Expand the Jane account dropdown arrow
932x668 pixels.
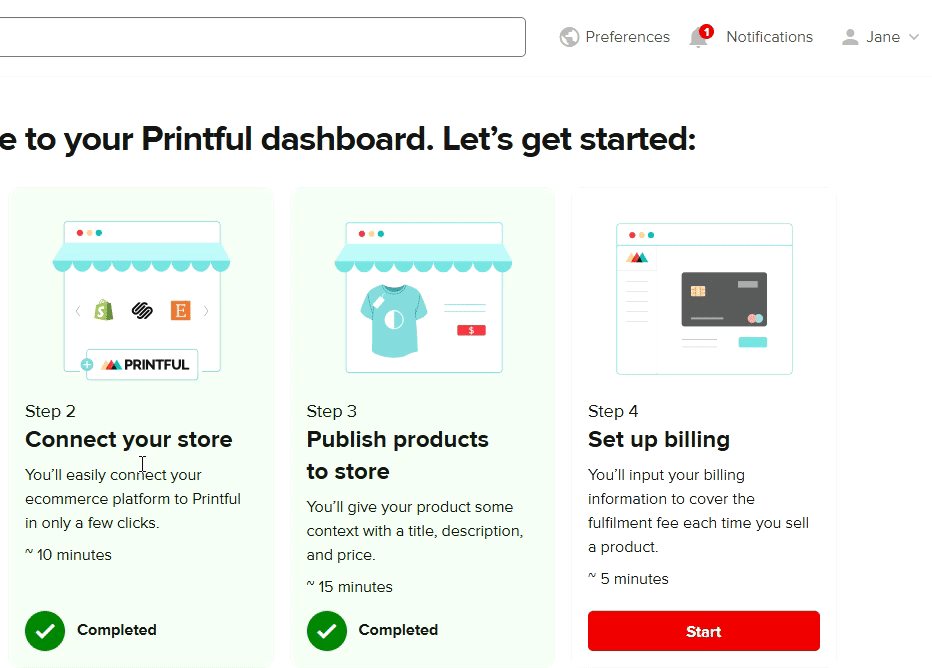pos(913,37)
